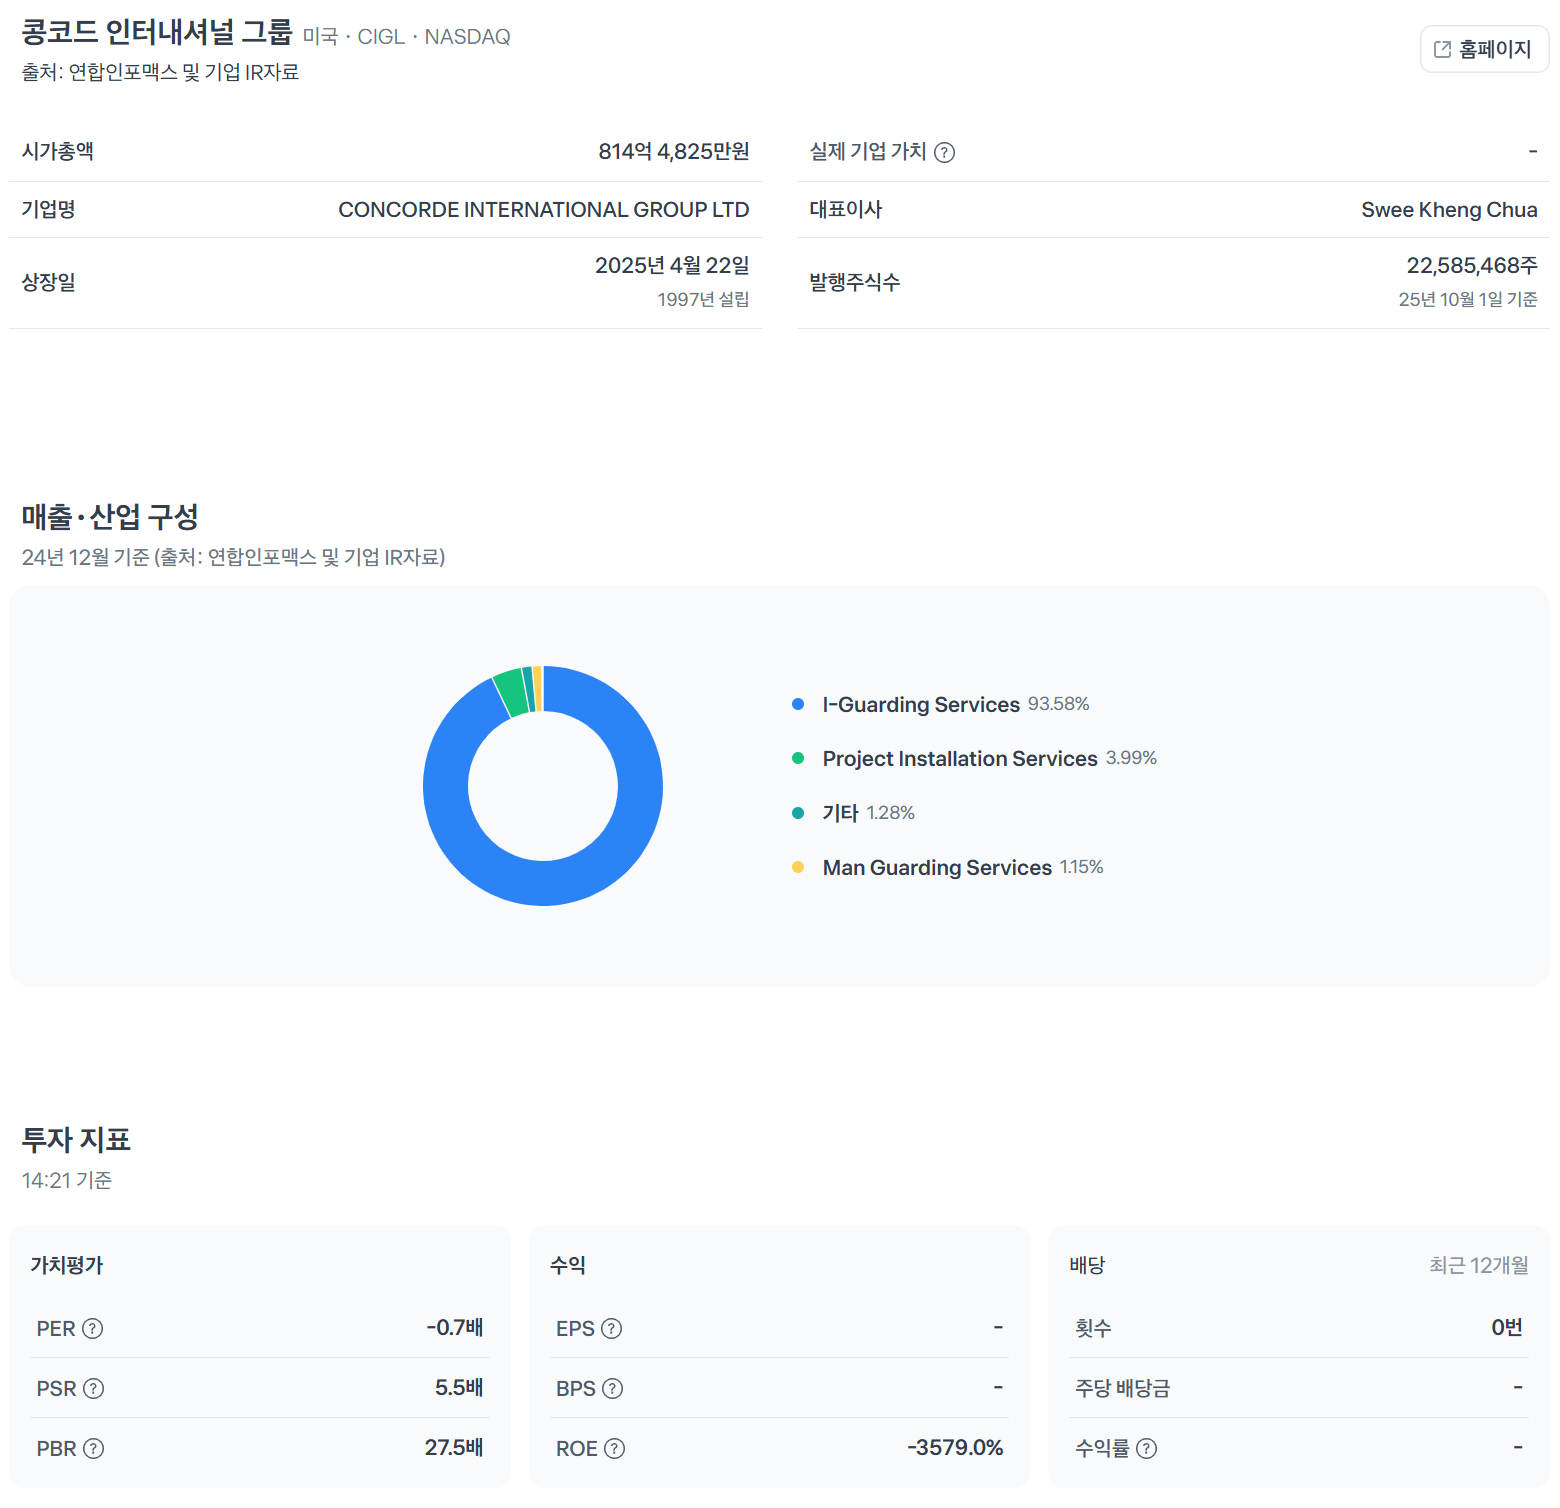Select I-Guarding Services legend label
Viewport: 1560px width, 1508px height.
coord(921,704)
